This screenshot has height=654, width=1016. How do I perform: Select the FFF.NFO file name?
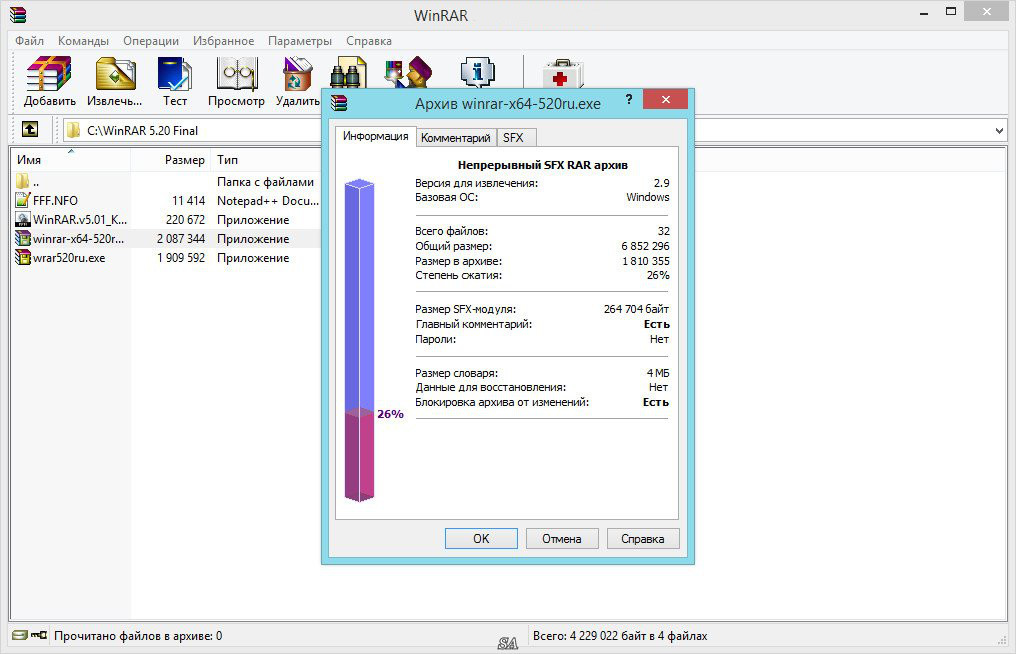tap(55, 201)
